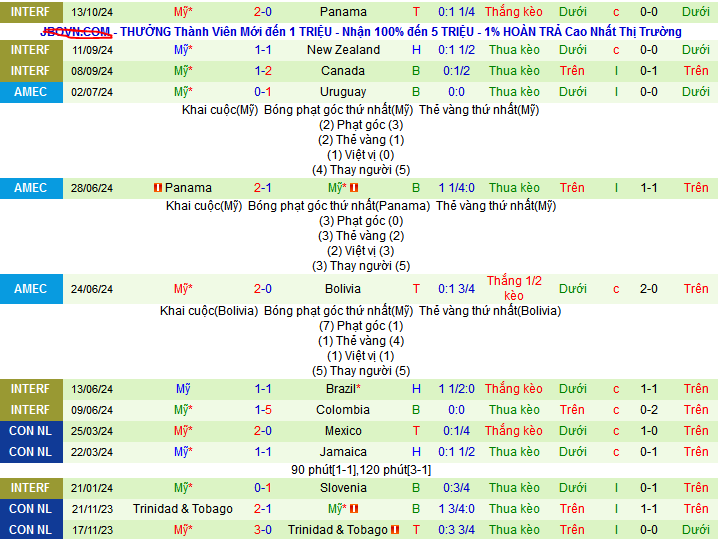The height and width of the screenshot is (539, 718).
Task: Click the AMEC league label dated 24/06/24
Action: tap(30, 289)
